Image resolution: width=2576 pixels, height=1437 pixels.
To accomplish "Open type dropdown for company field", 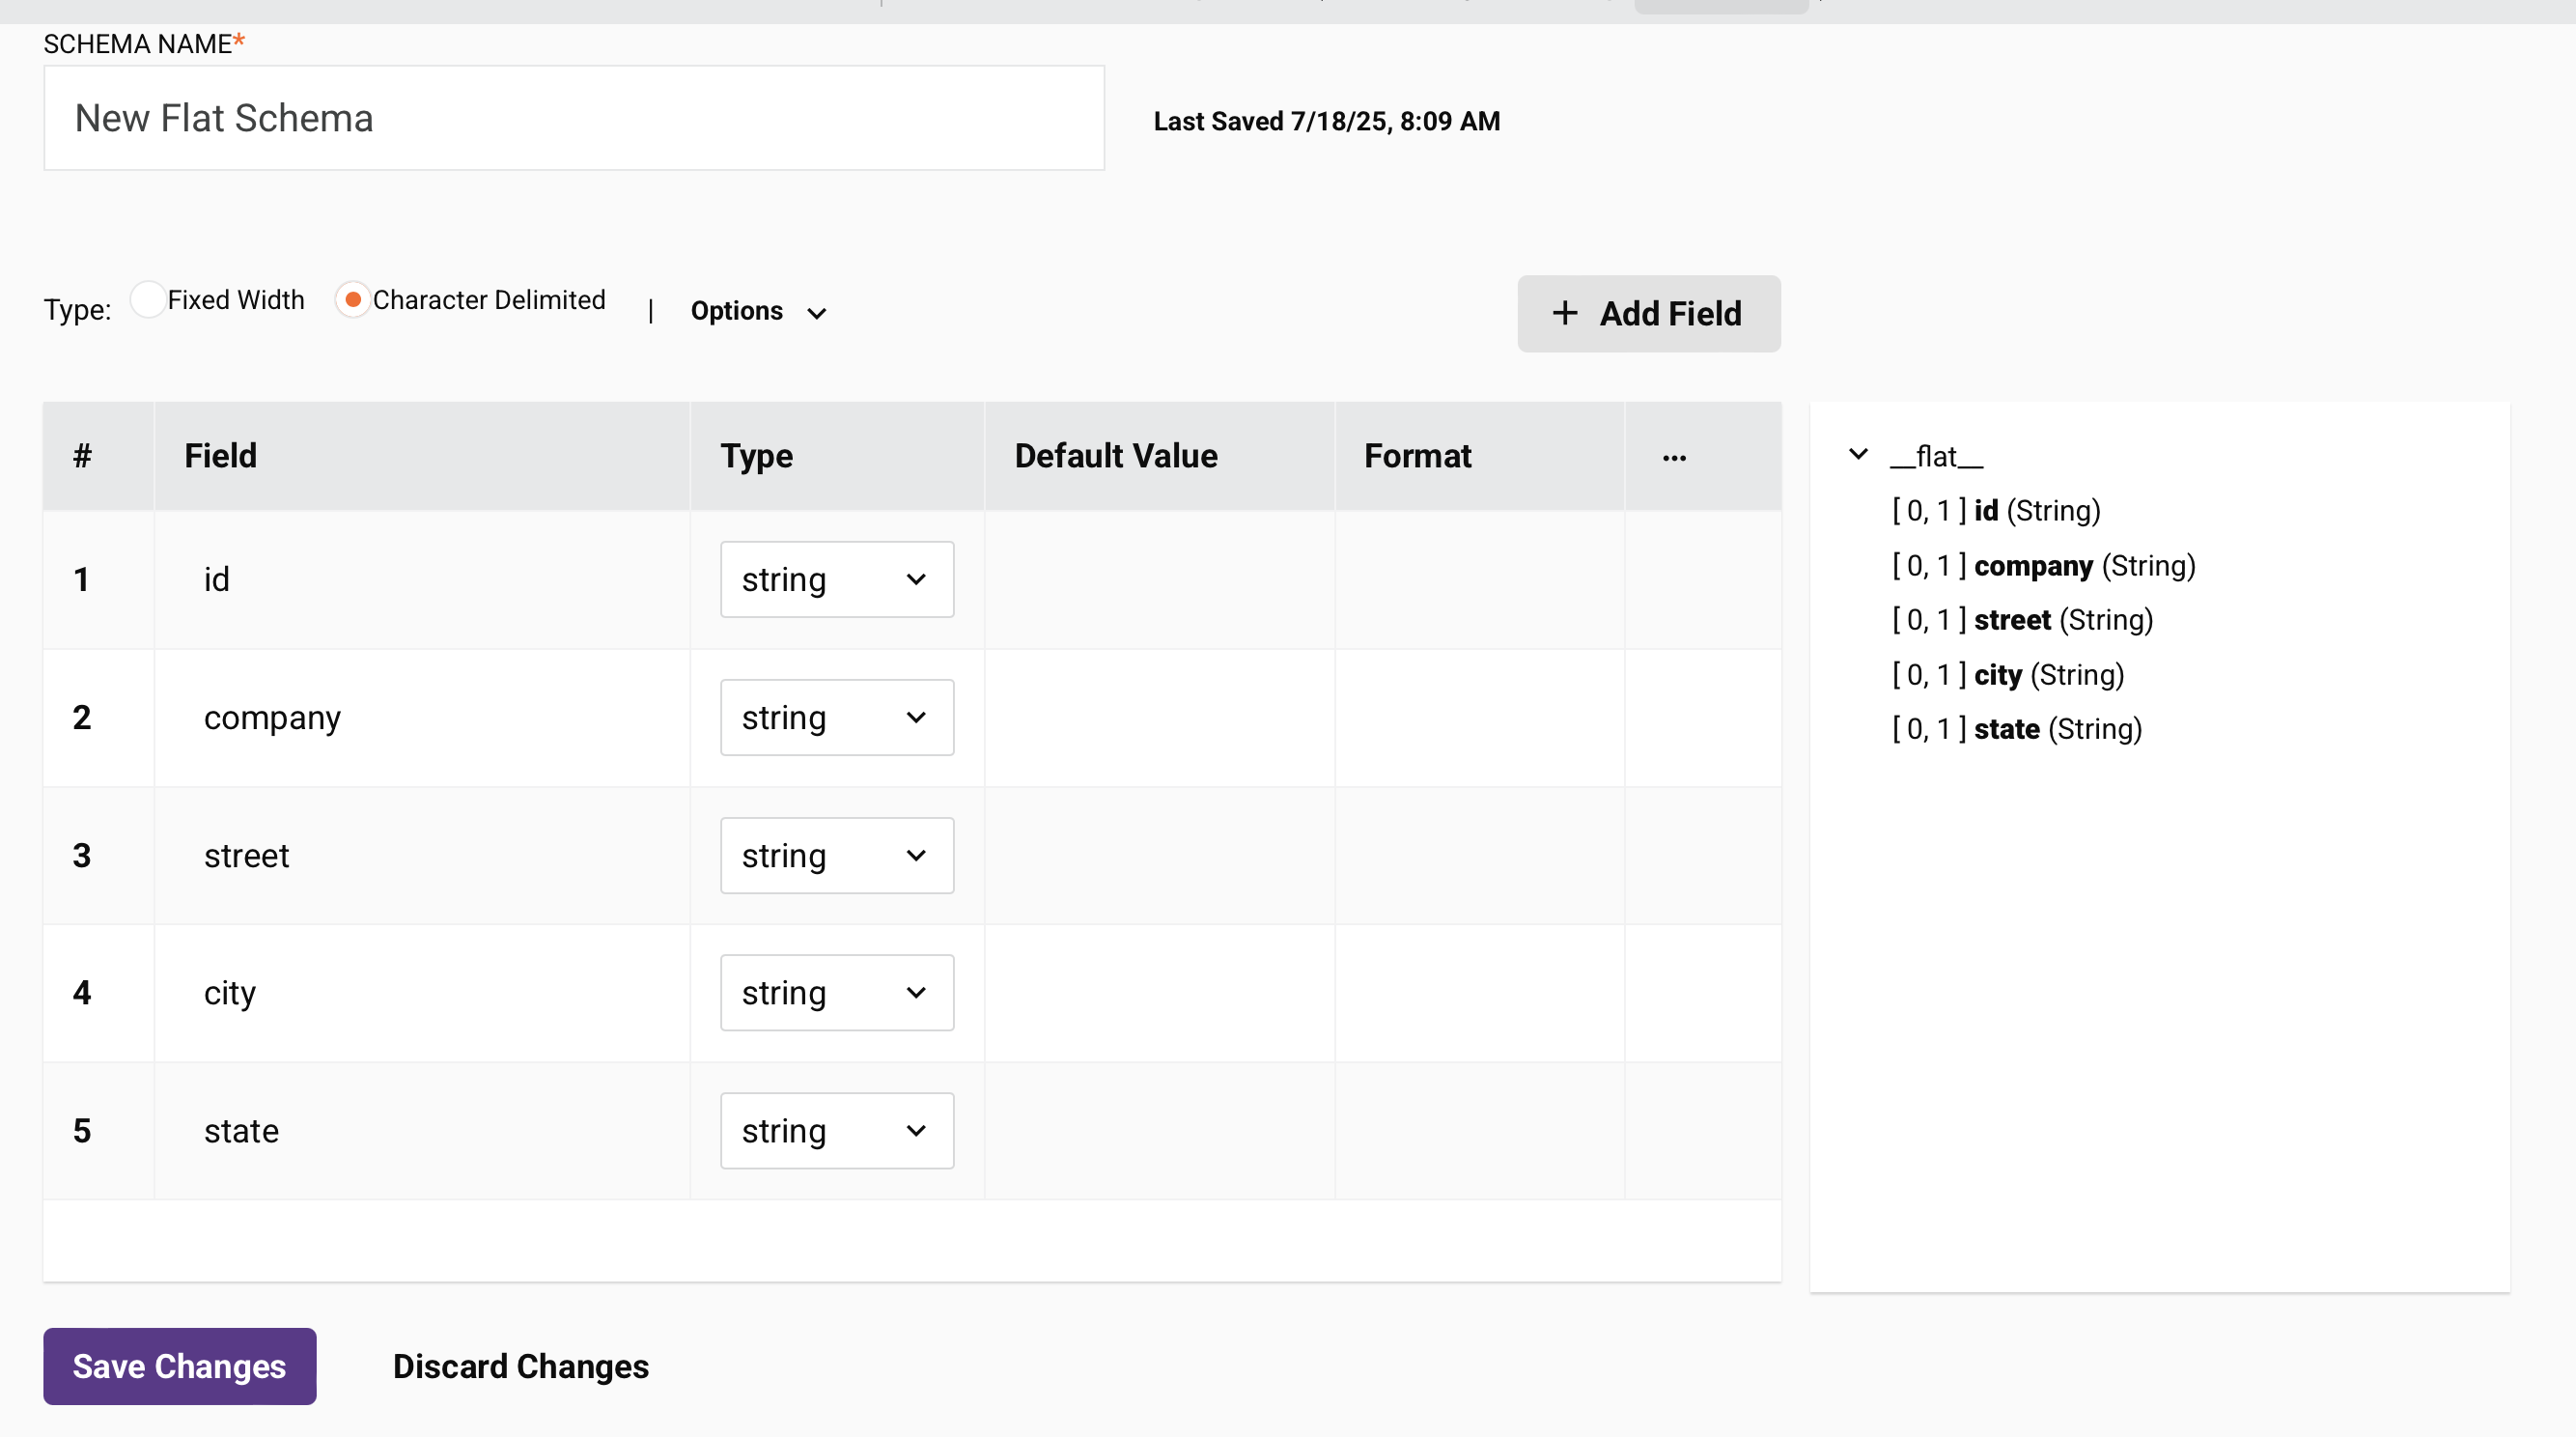I will pyautogui.click(x=836, y=718).
